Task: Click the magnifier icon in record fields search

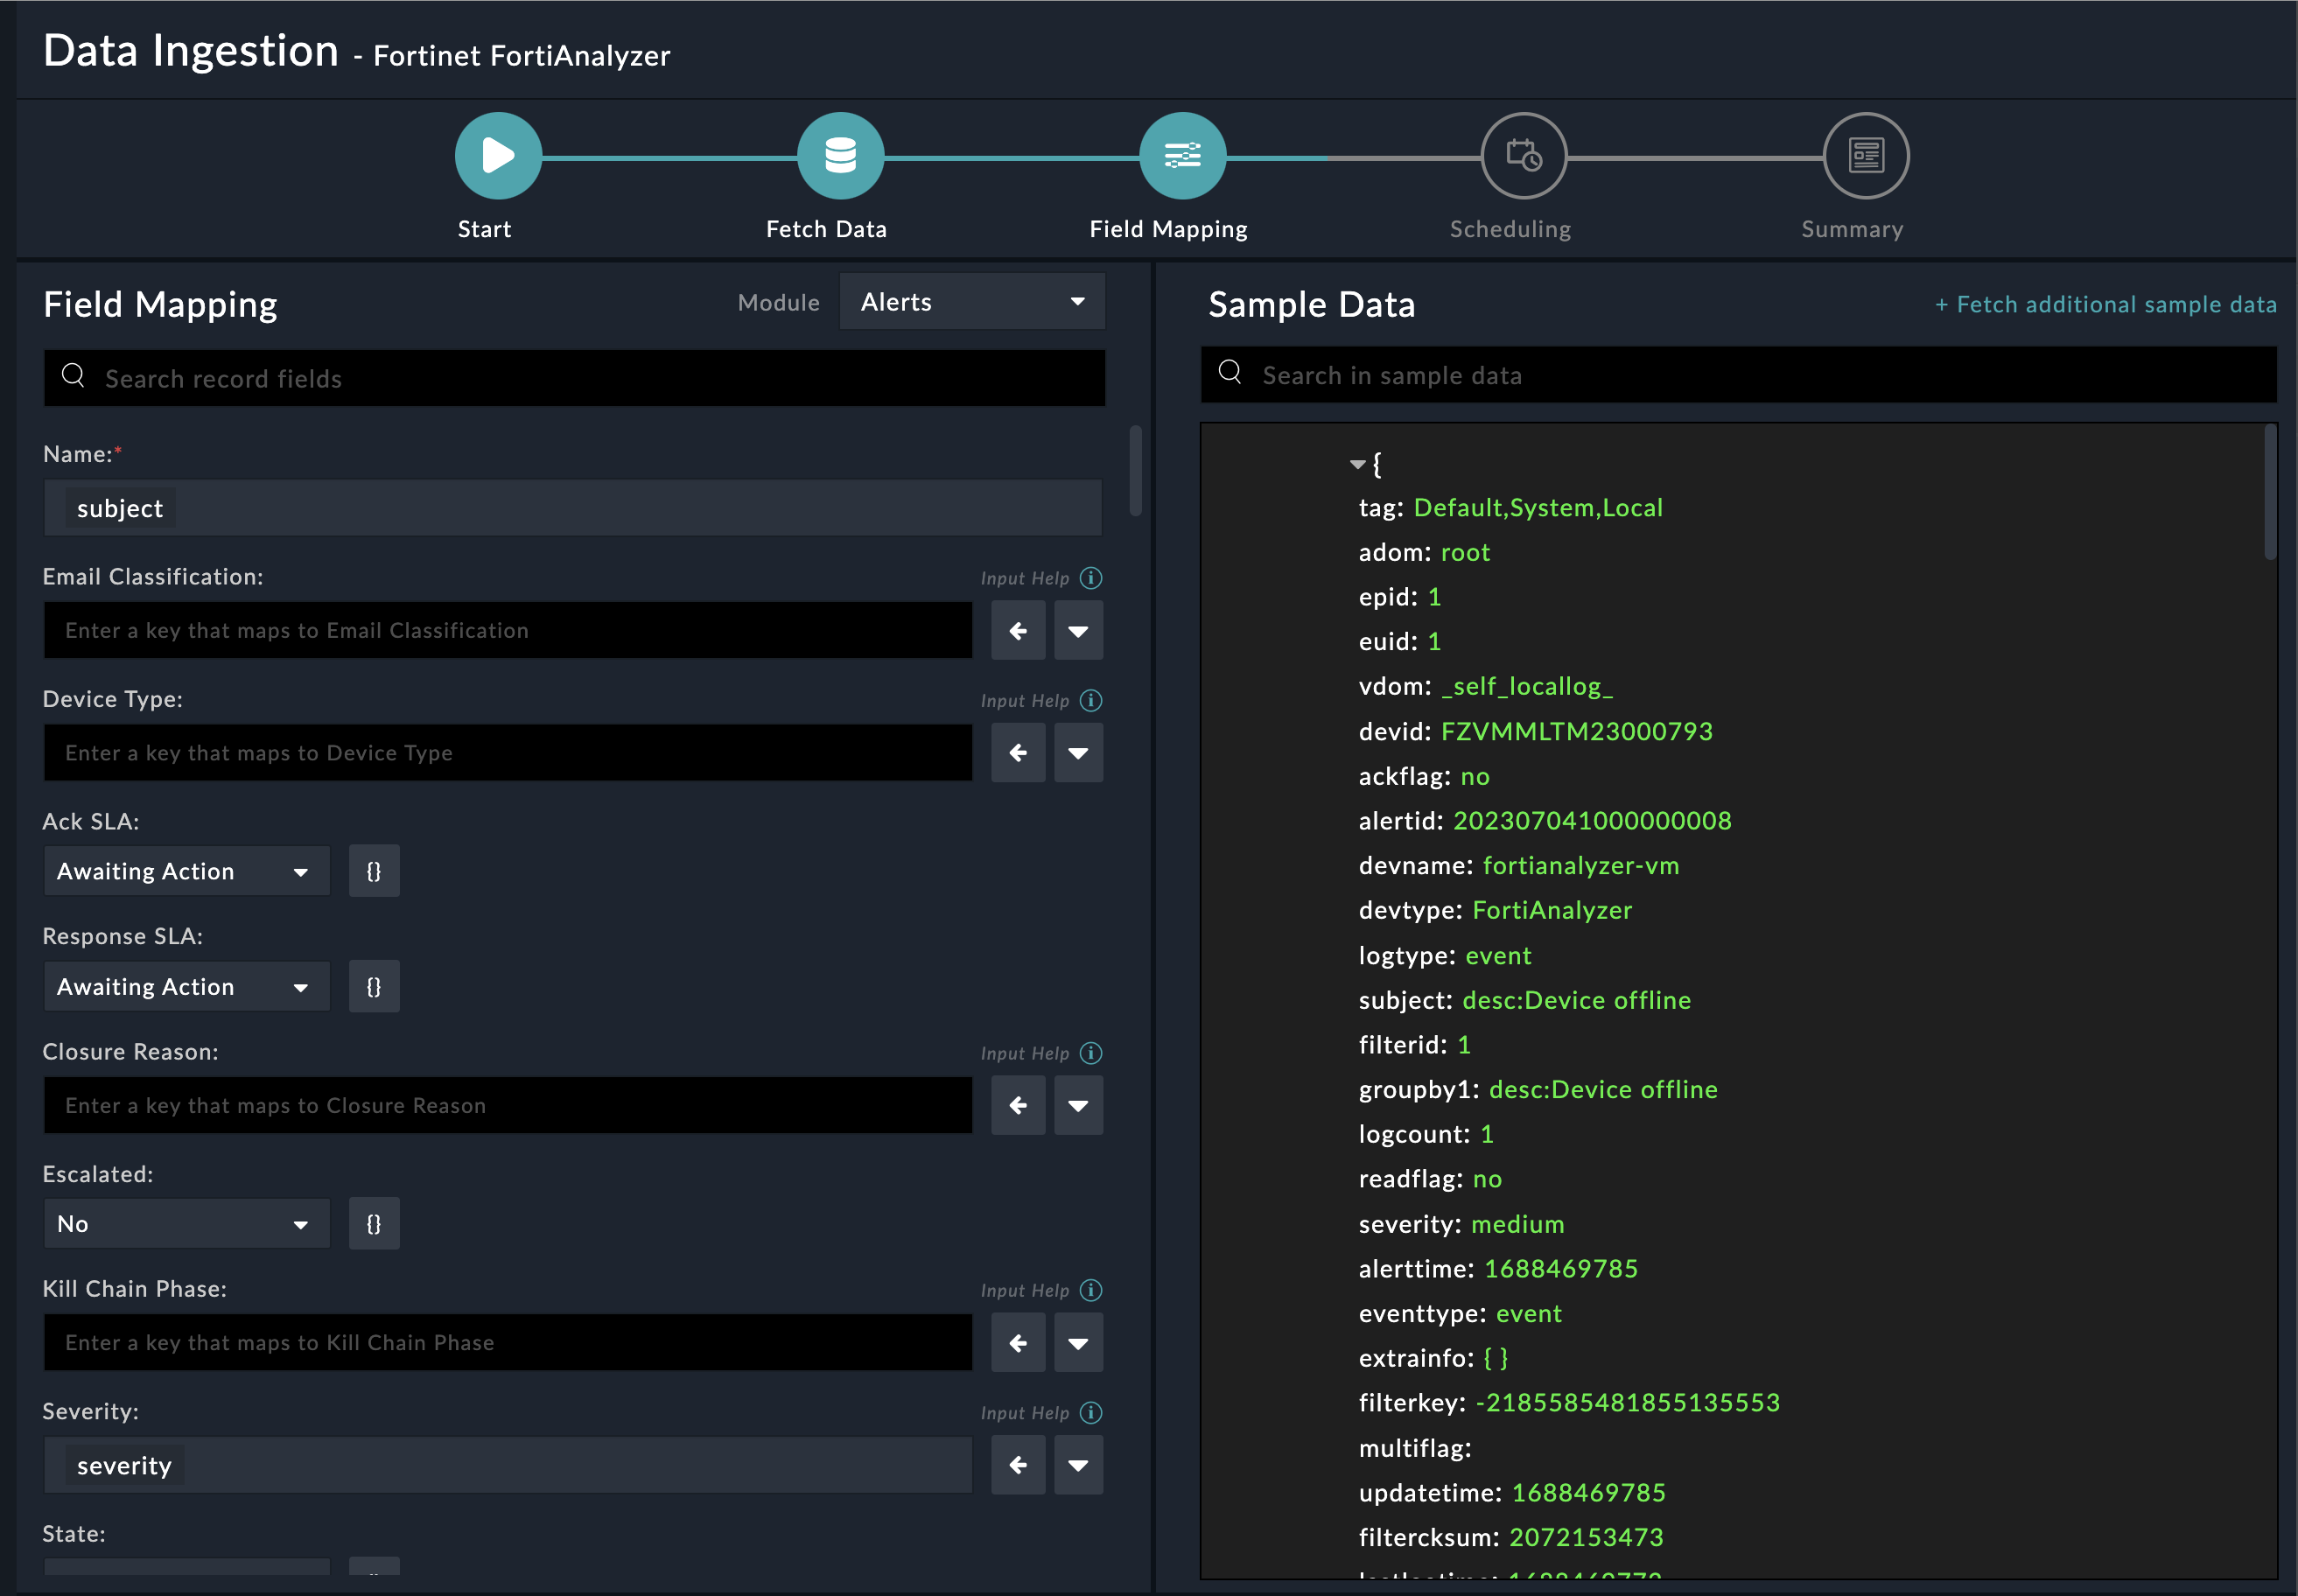Action: click(73, 376)
